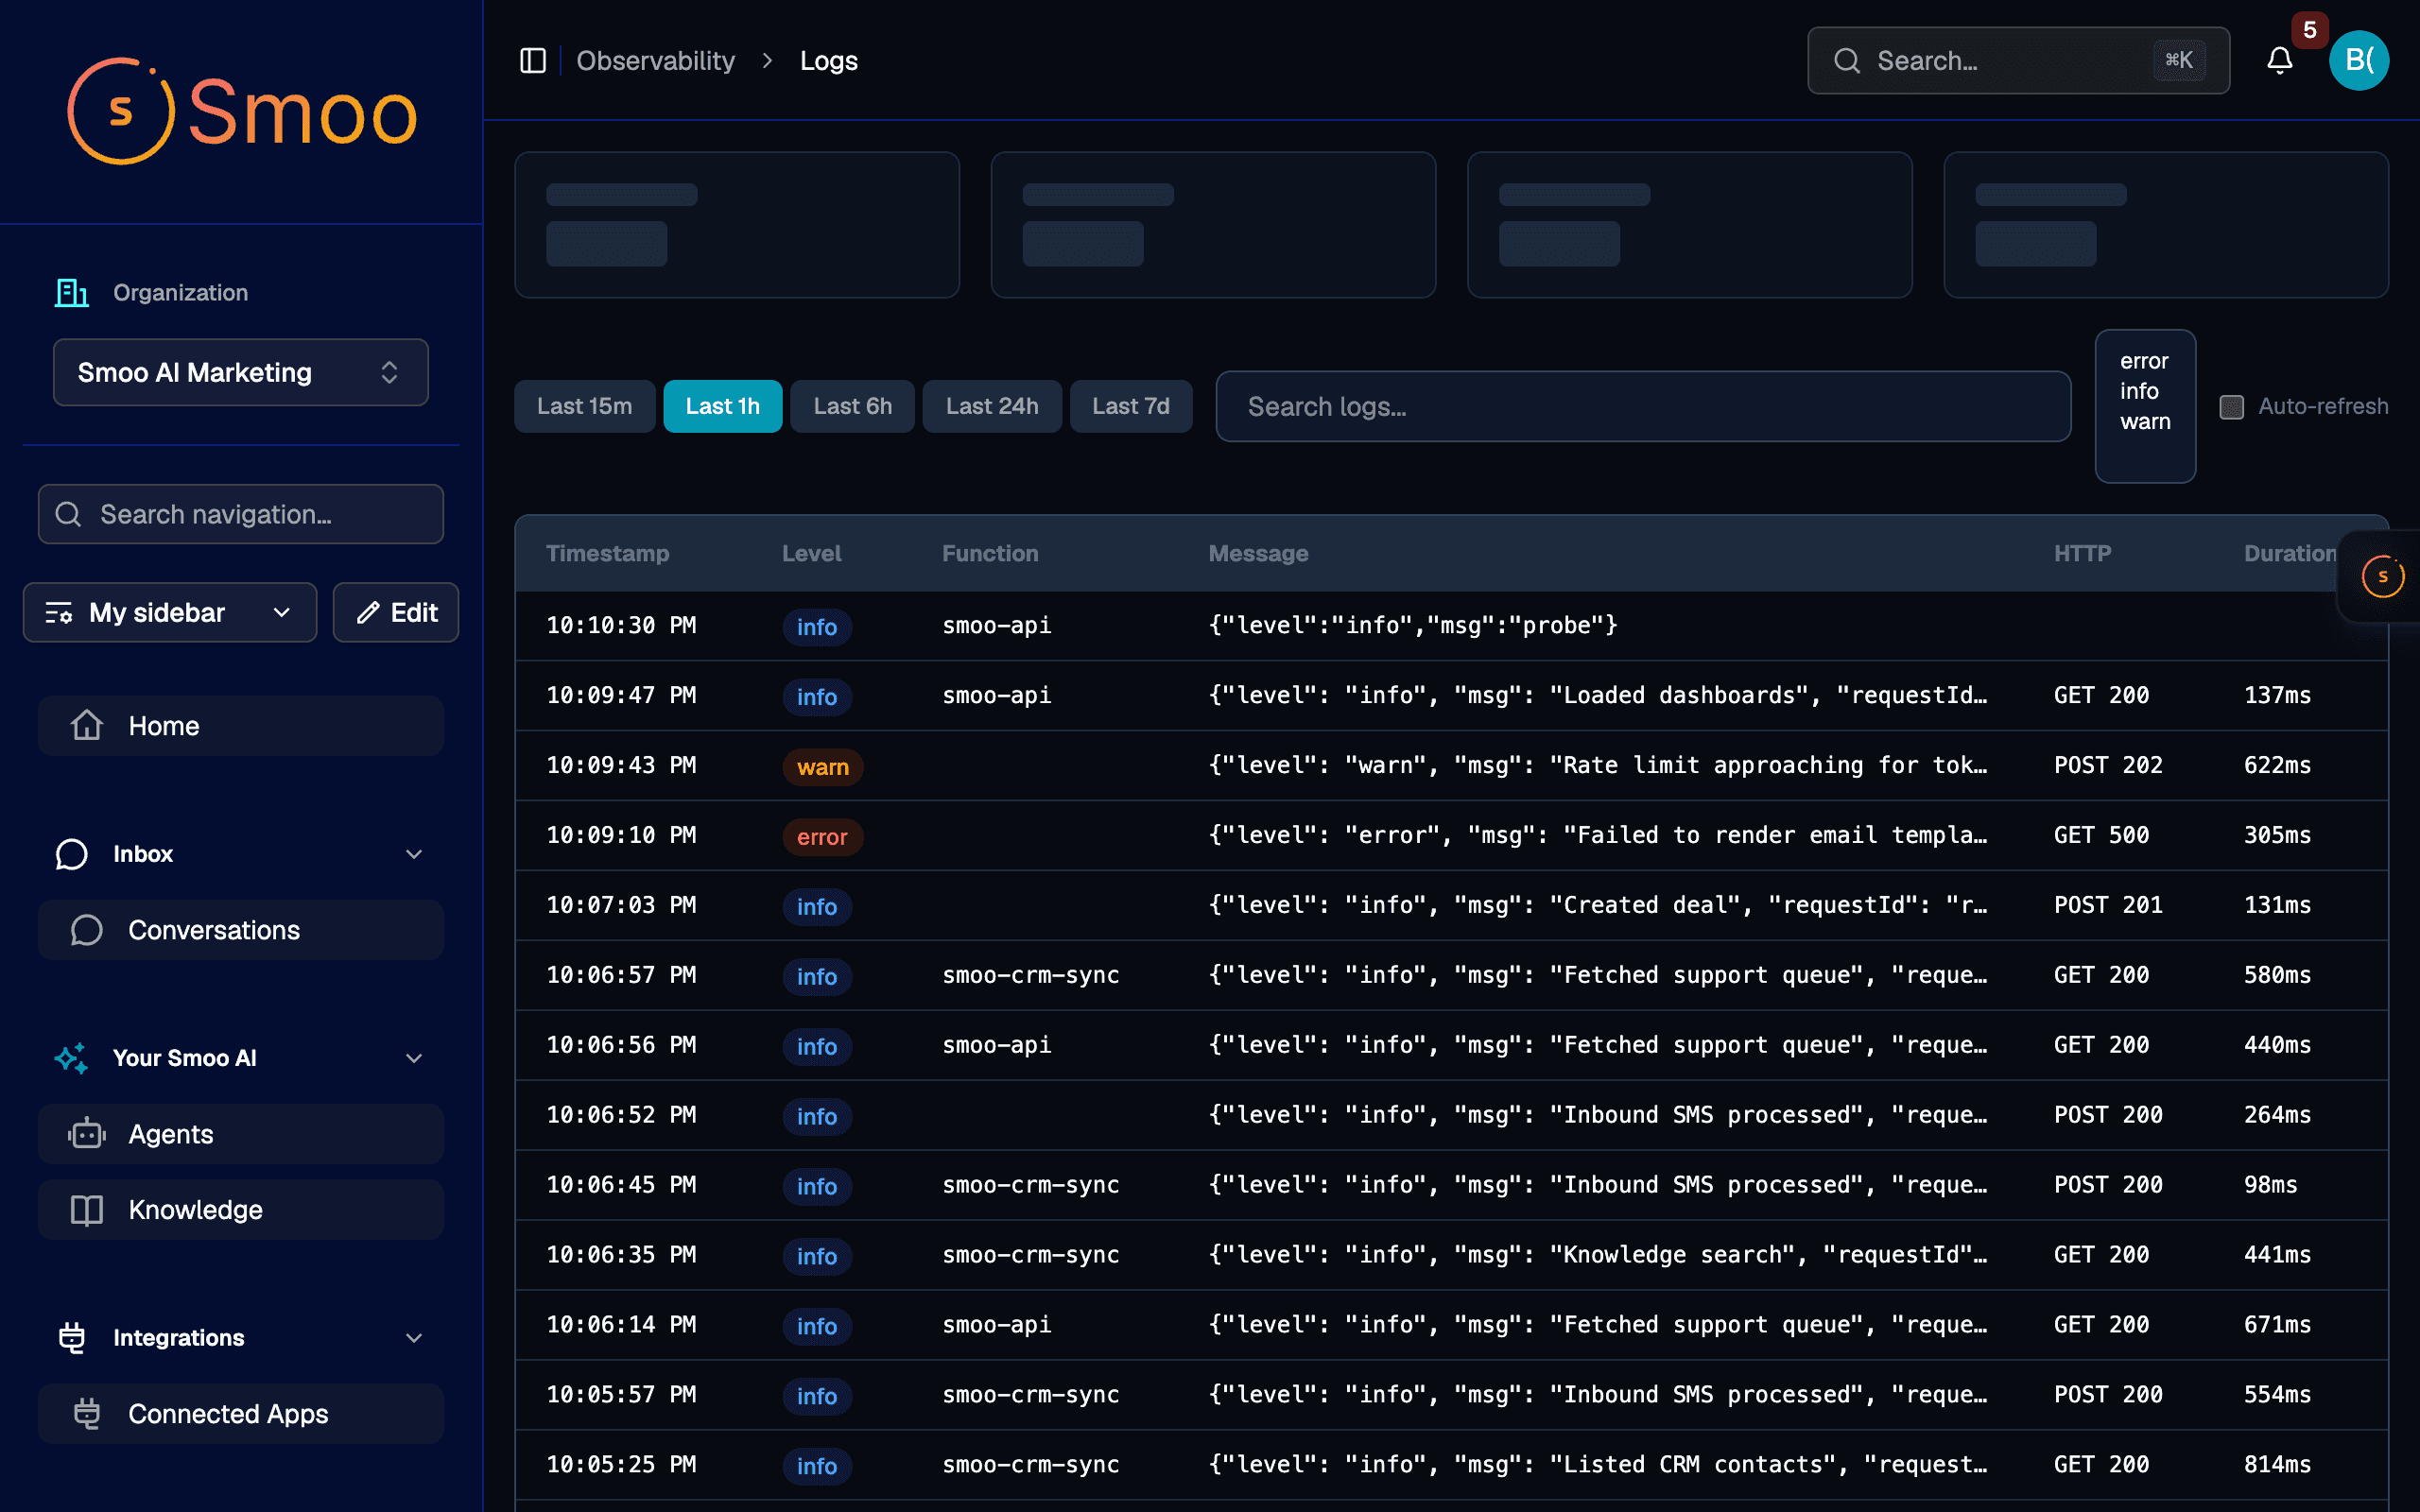Viewport: 2420px width, 1512px height.
Task: Click the Search navigation field
Action: [241, 514]
